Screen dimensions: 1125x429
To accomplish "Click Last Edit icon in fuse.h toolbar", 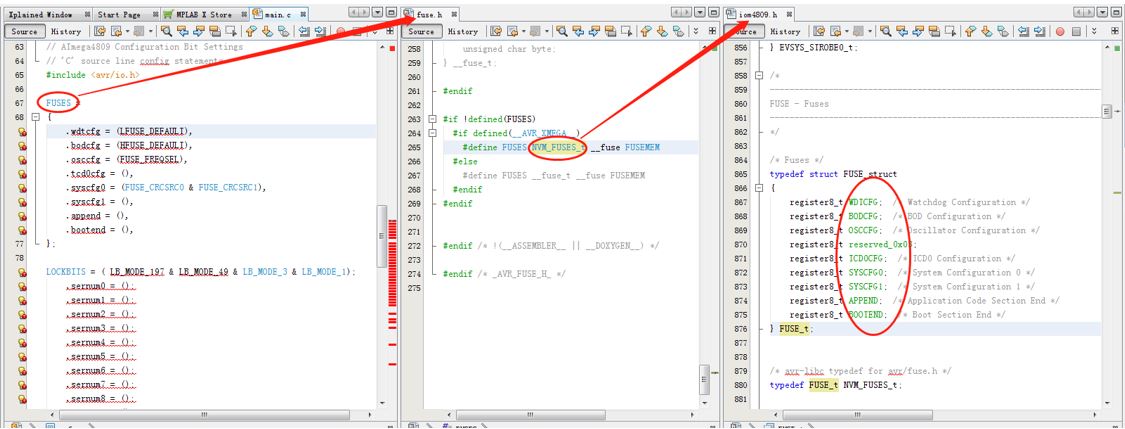I will click(496, 32).
